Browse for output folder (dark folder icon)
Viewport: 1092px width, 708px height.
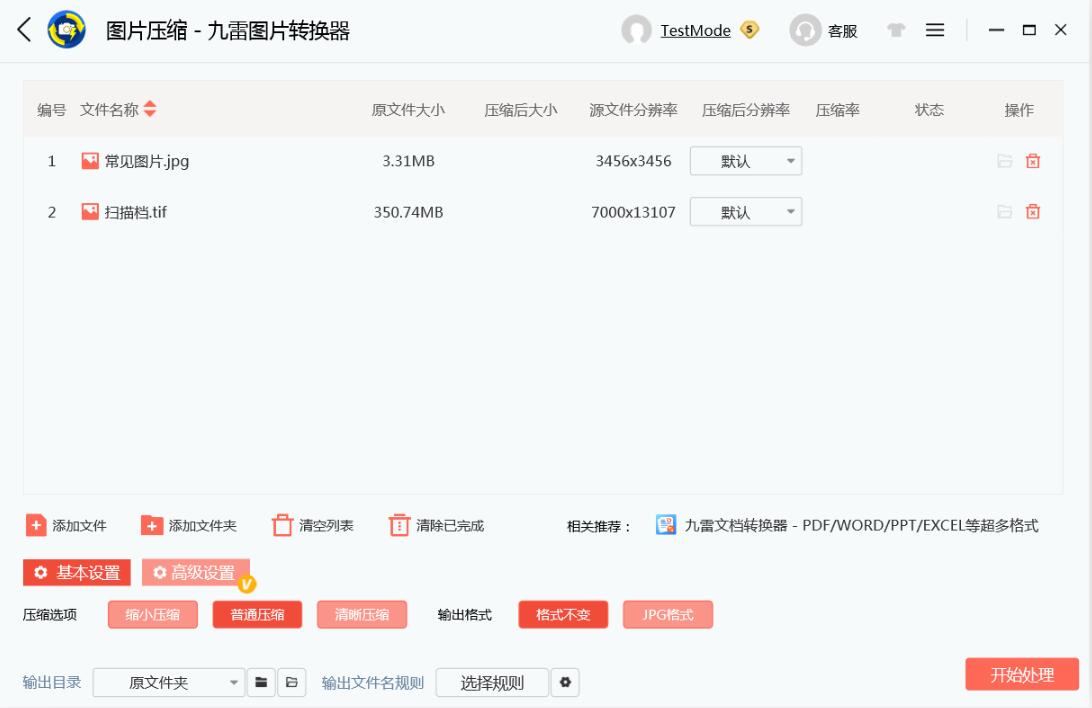point(261,682)
